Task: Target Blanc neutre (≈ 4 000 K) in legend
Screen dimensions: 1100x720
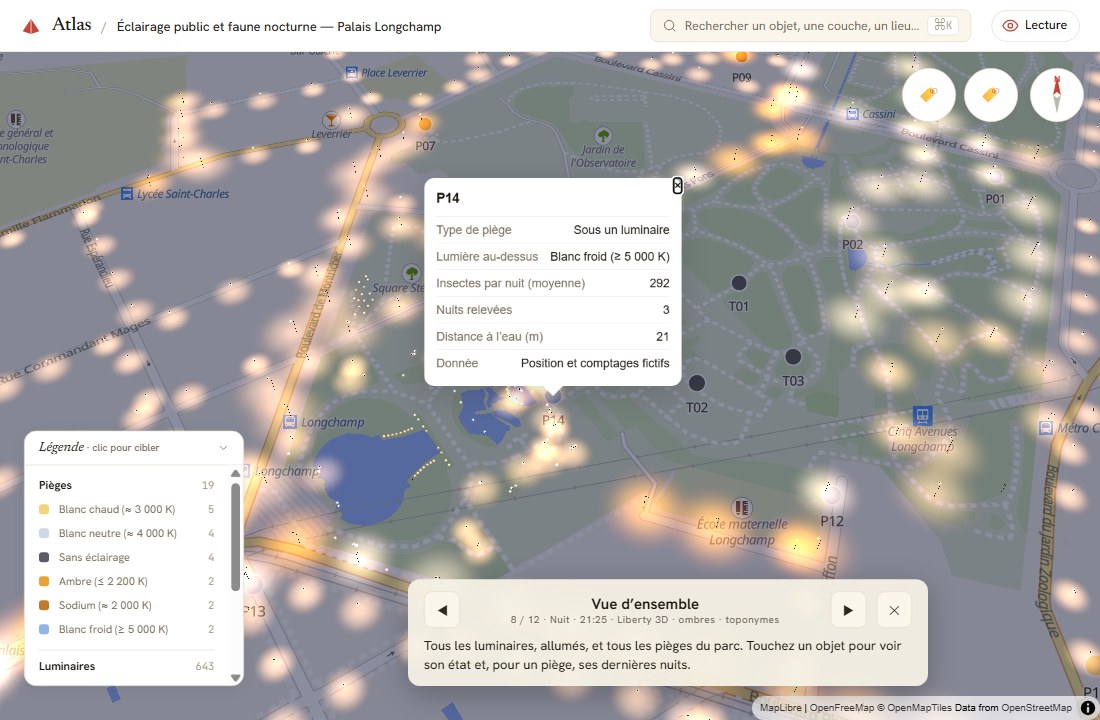Action: pyautogui.click(x=127, y=533)
